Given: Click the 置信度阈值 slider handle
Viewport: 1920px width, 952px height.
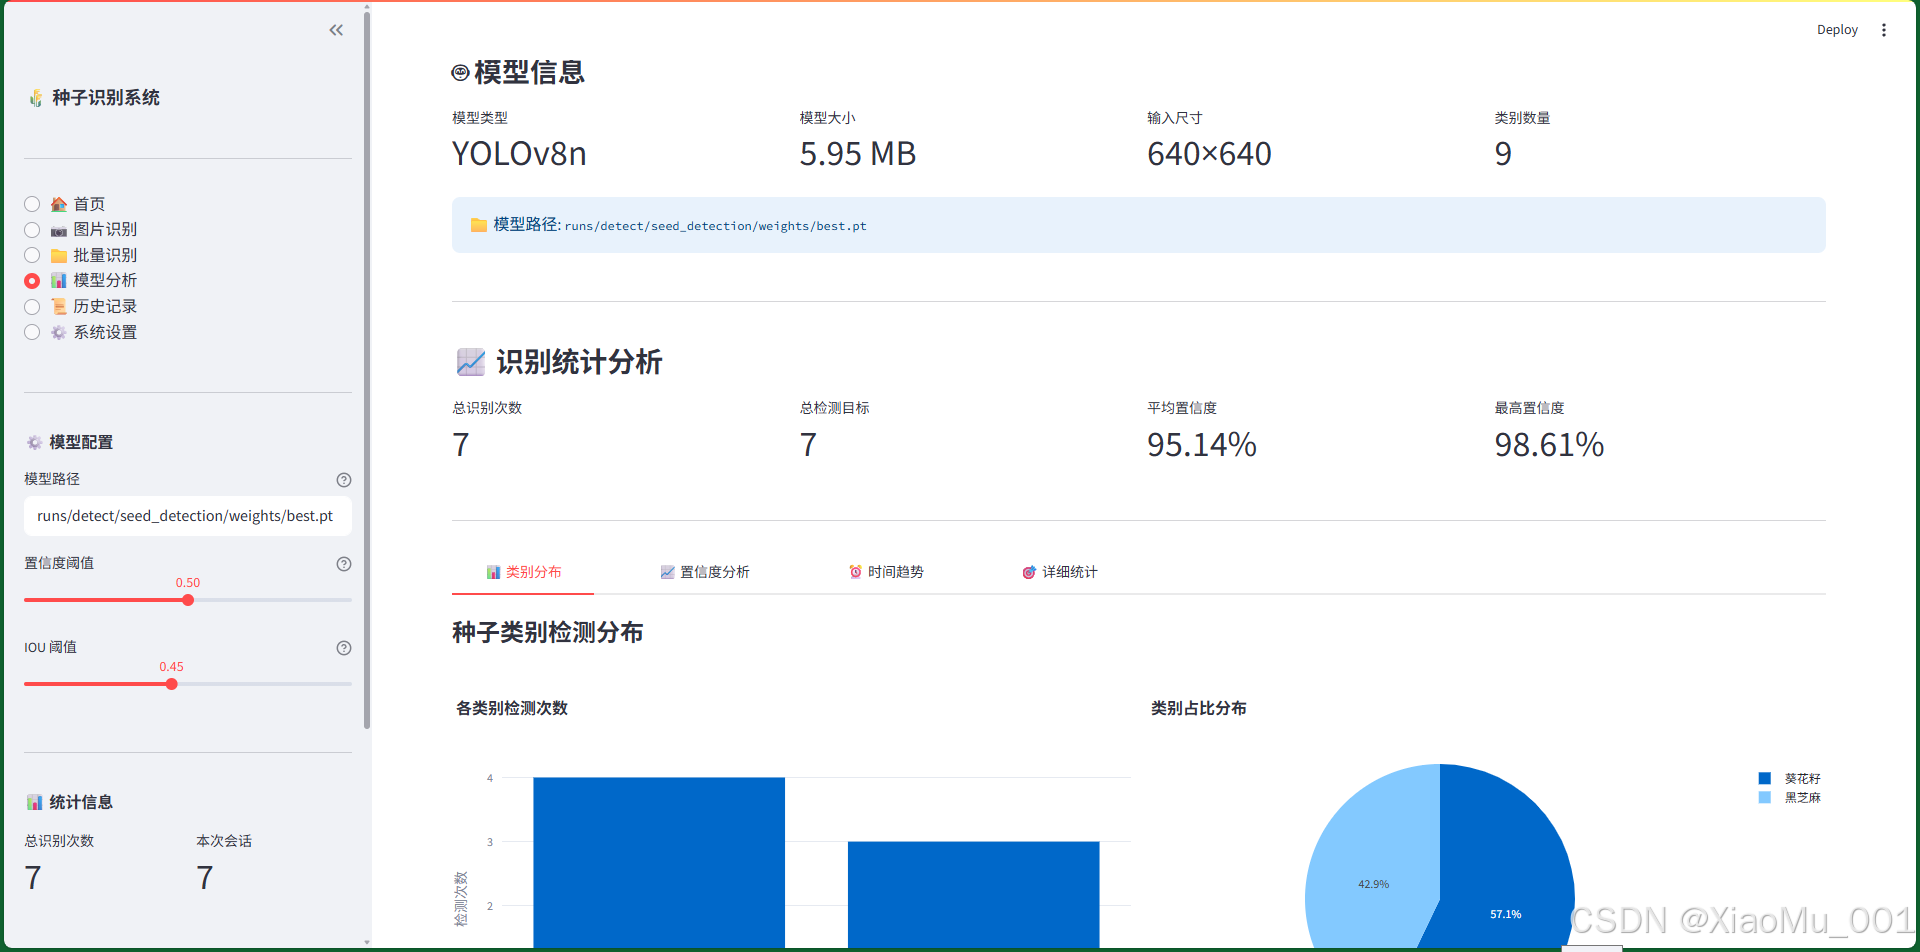Looking at the screenshot, I should (x=188, y=600).
